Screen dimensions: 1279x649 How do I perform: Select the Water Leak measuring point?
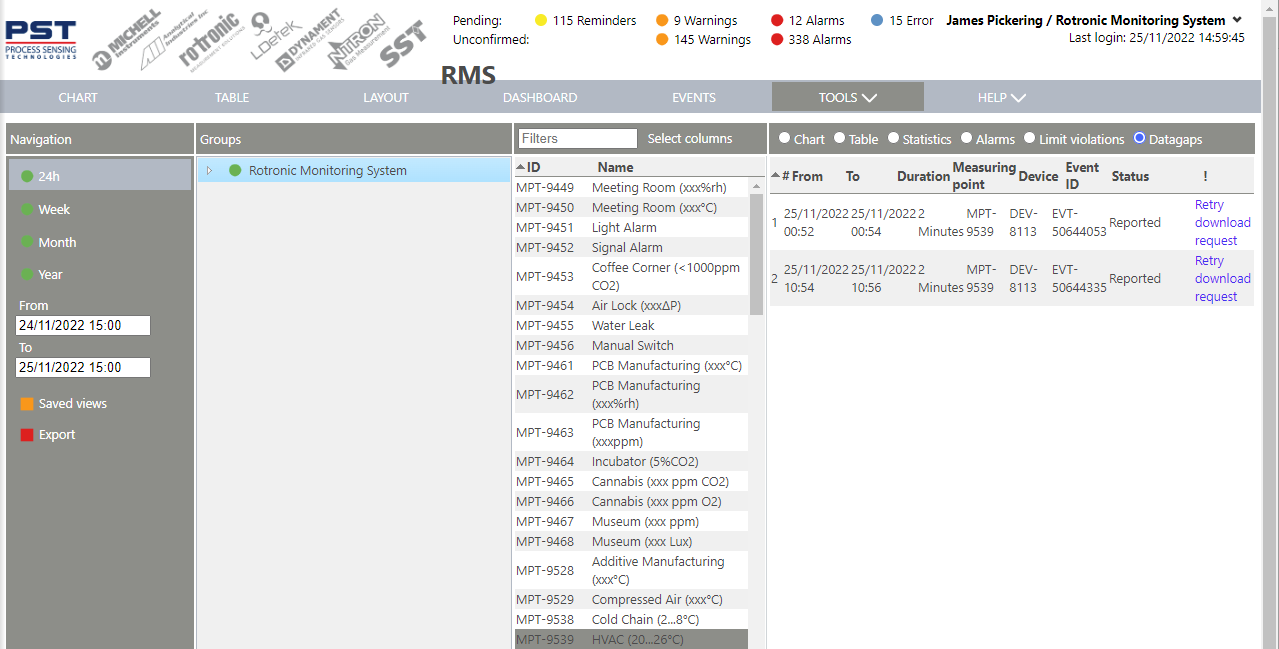[631, 325]
